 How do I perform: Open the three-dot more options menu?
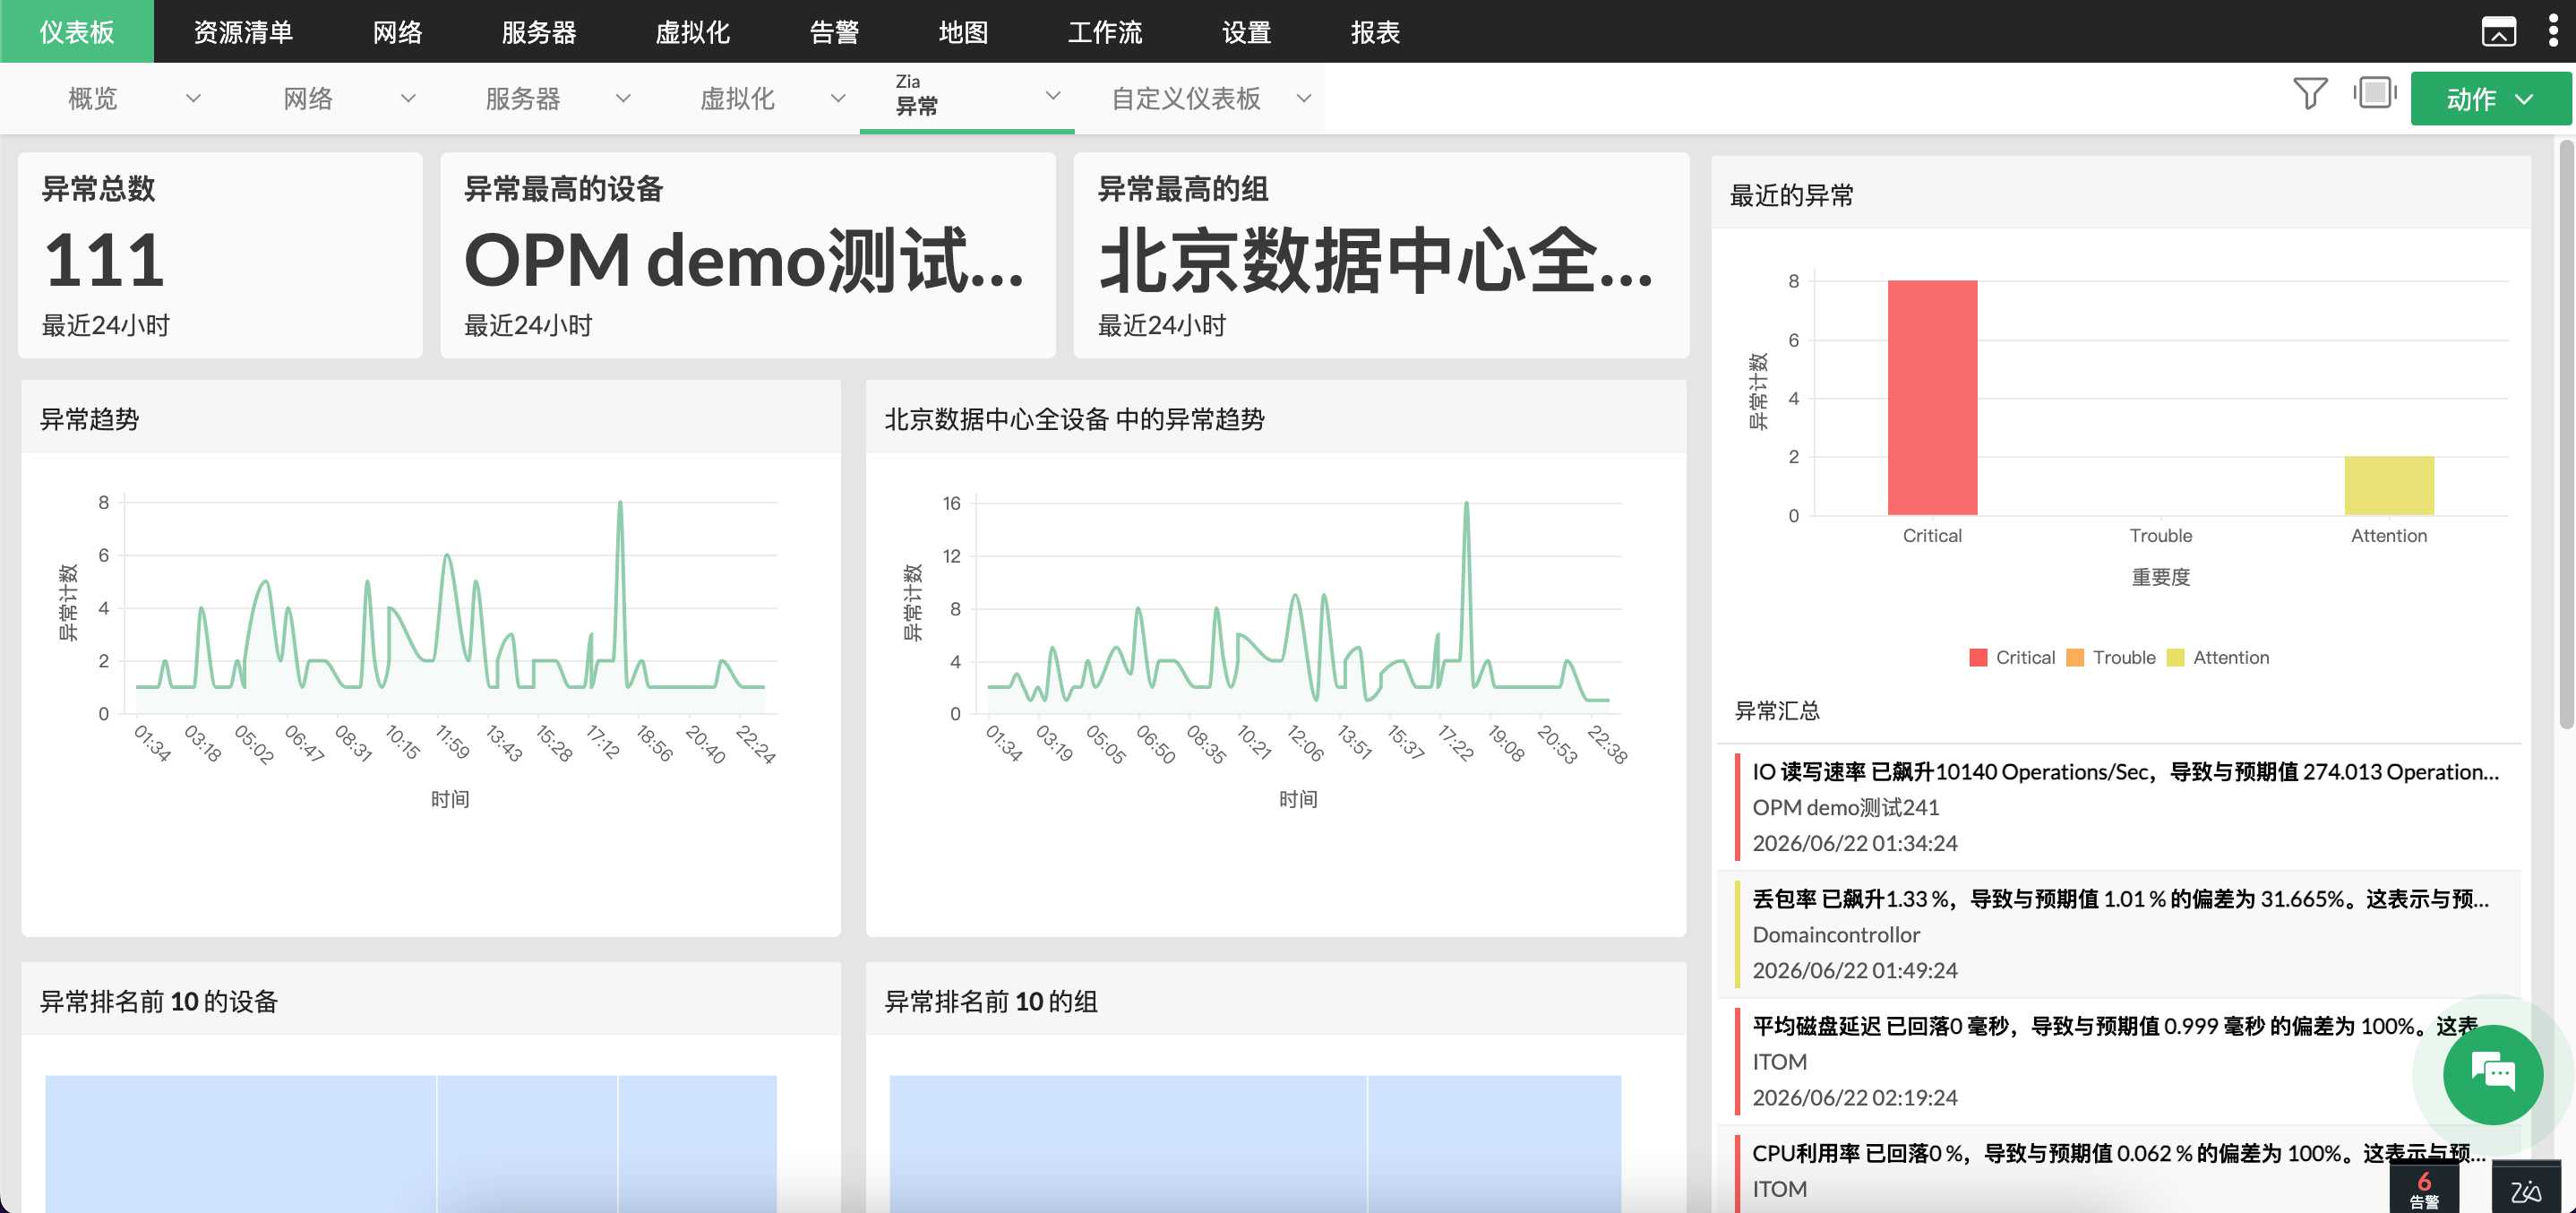coord(2553,31)
